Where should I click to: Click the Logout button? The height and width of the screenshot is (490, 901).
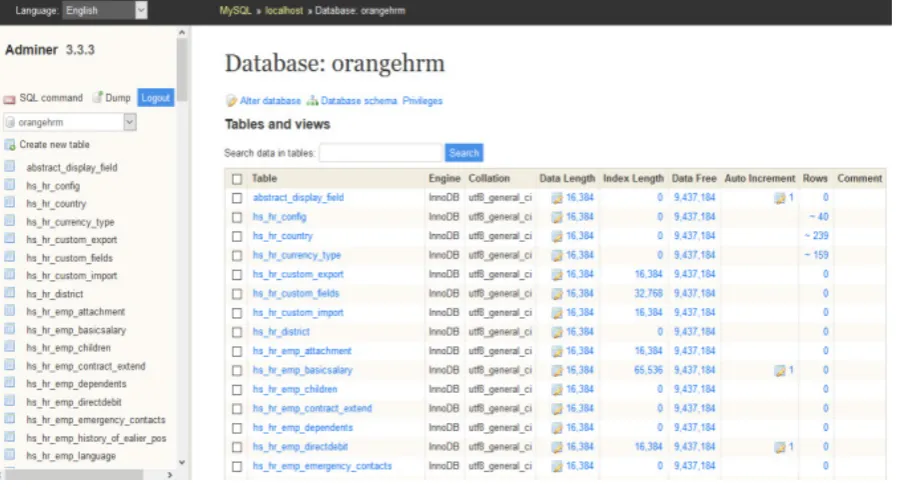pos(156,98)
